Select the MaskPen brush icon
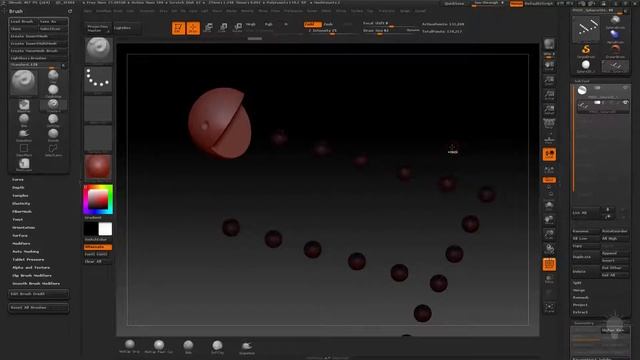640x360 pixels. (x=24, y=106)
